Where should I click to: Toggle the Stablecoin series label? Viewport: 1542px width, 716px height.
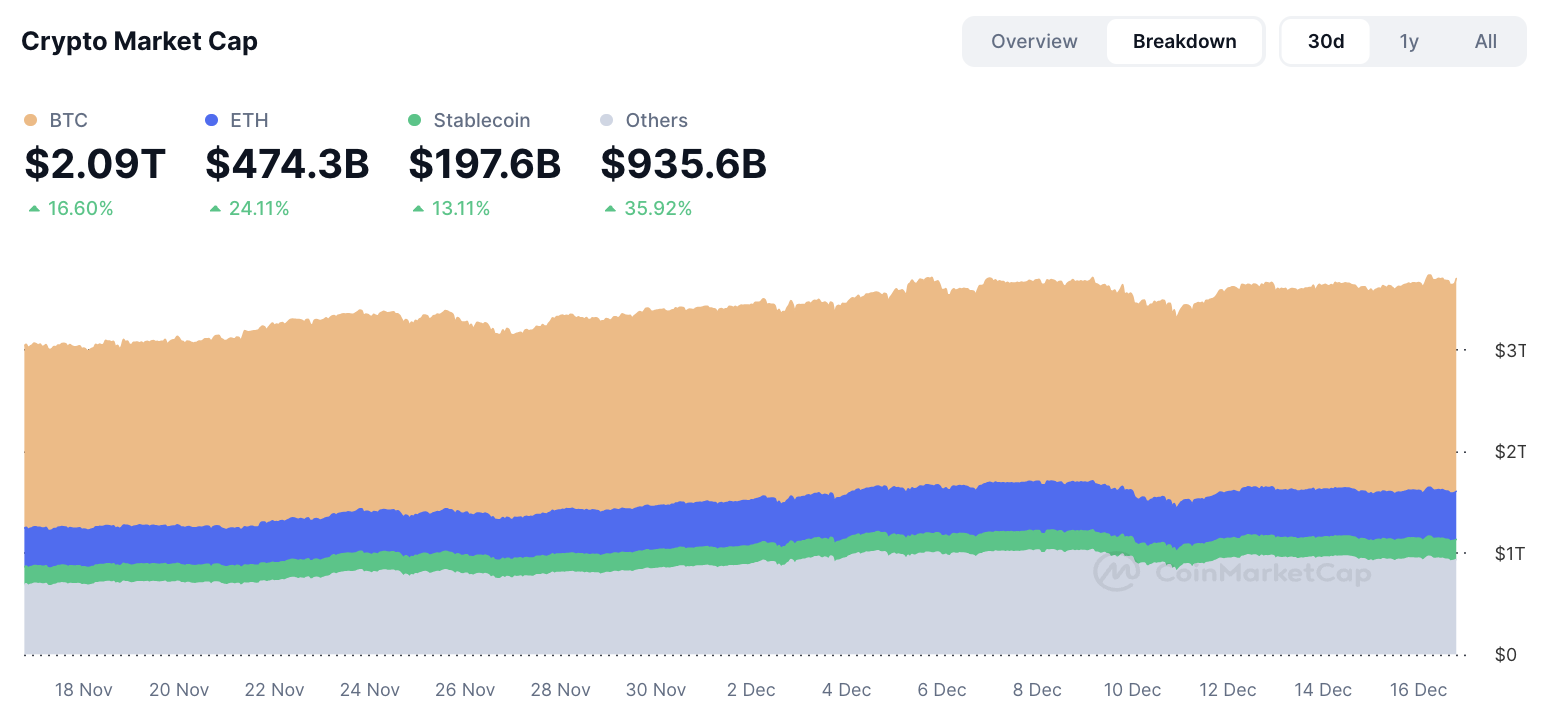[x=481, y=120]
